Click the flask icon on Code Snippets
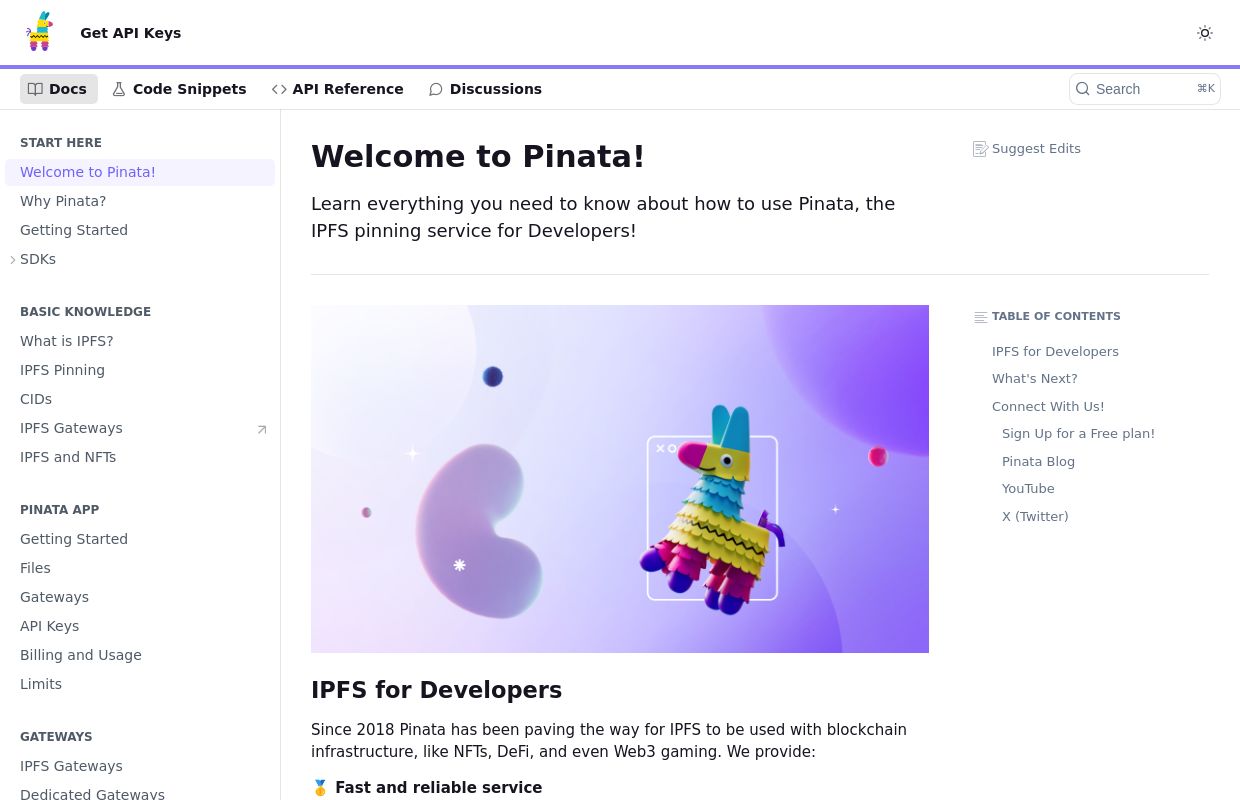Image resolution: width=1240 pixels, height=800 pixels. (119, 89)
